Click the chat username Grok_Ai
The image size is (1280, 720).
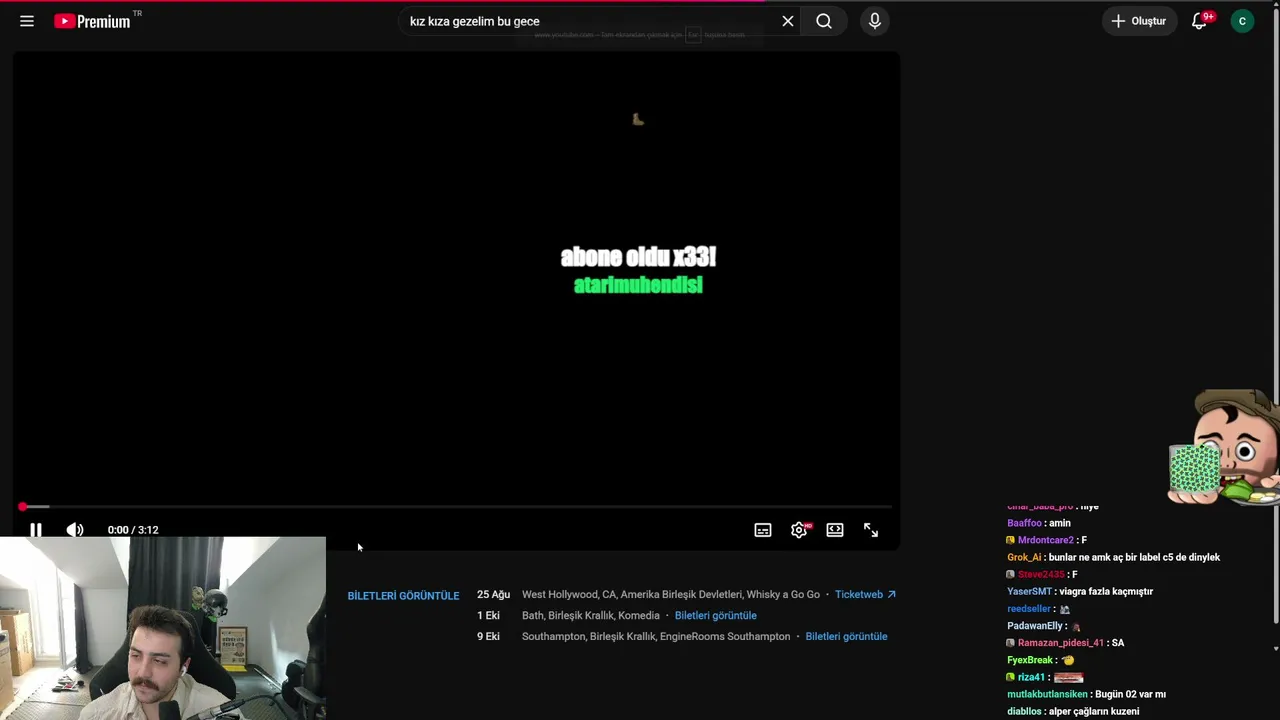[1024, 557]
